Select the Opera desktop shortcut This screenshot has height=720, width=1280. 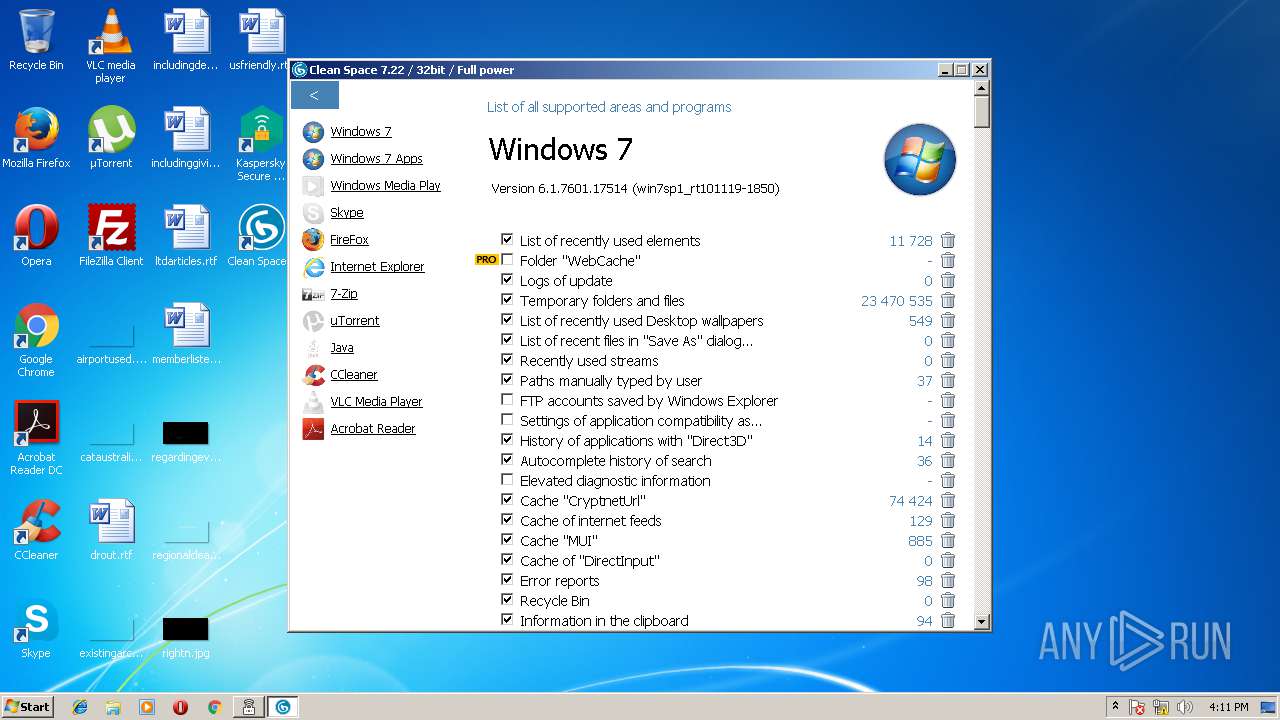pyautogui.click(x=36, y=236)
